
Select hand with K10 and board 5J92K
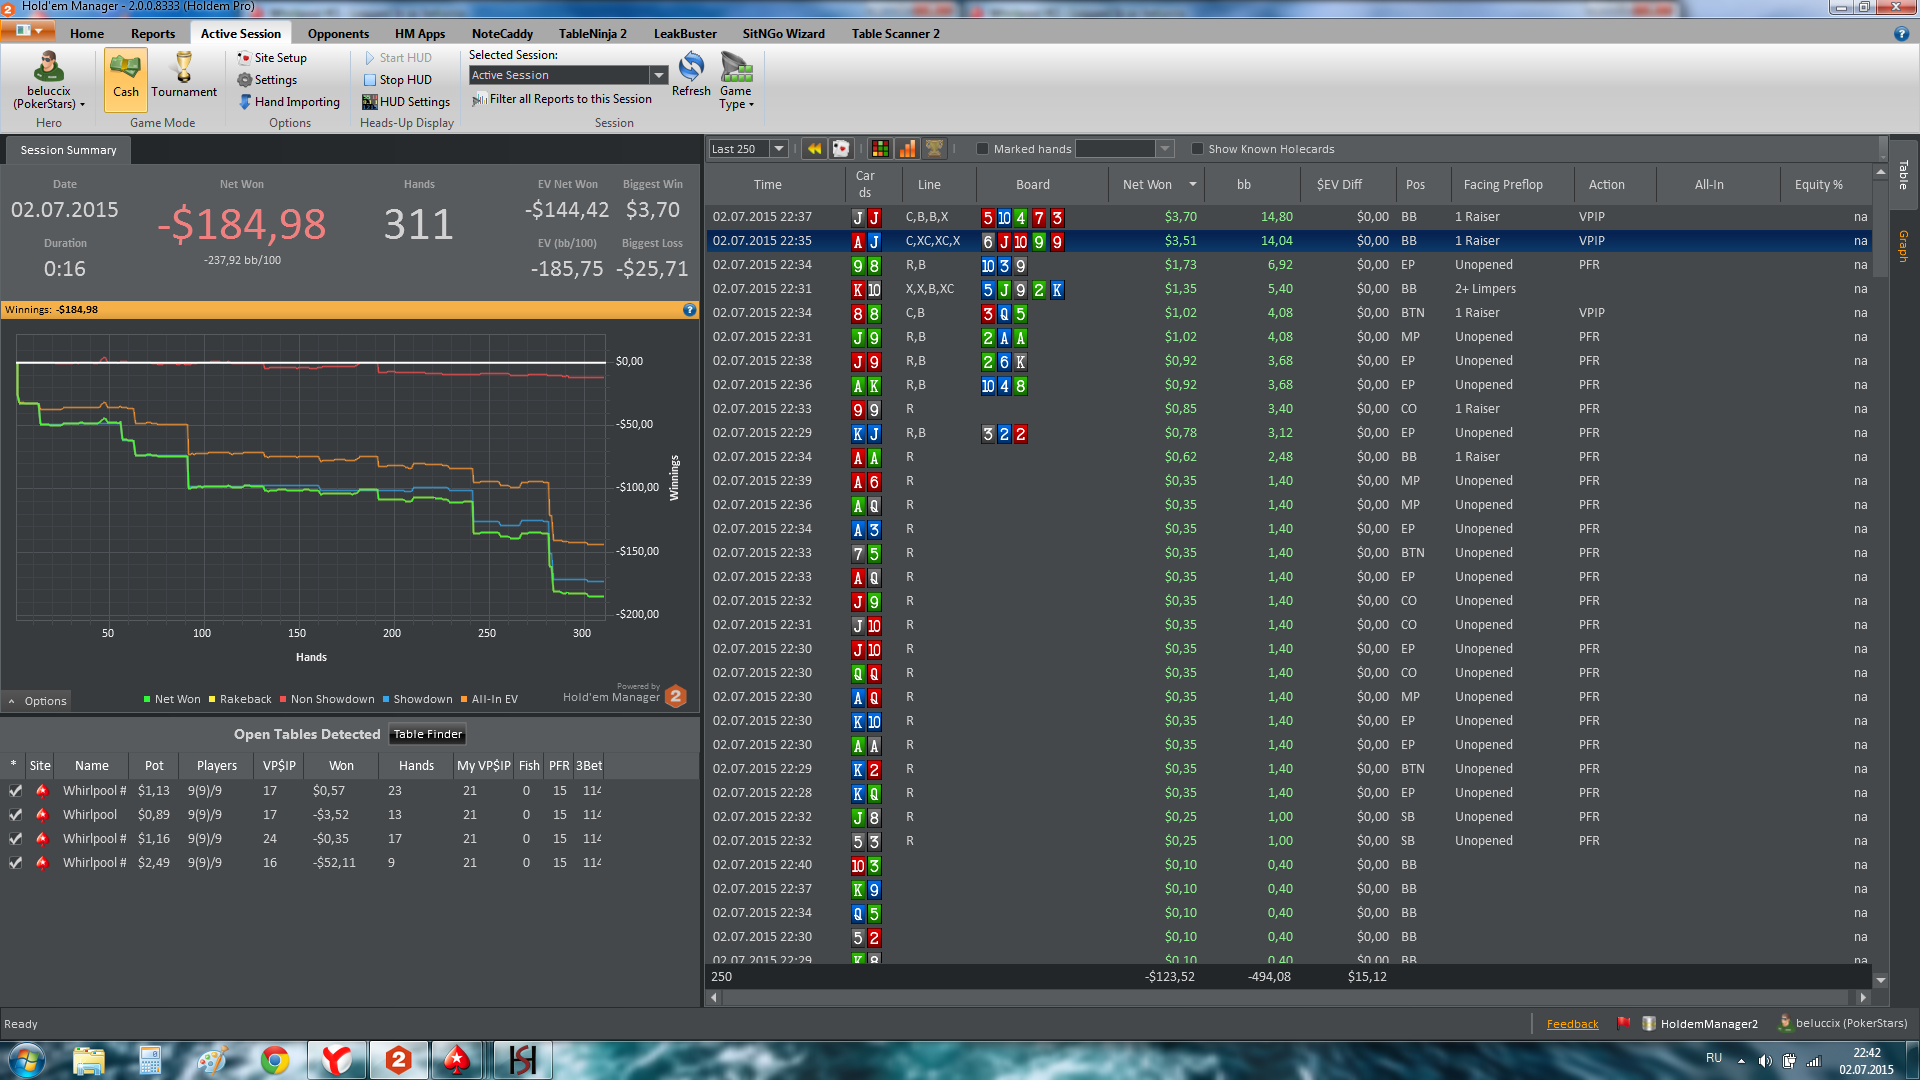[1290, 289]
